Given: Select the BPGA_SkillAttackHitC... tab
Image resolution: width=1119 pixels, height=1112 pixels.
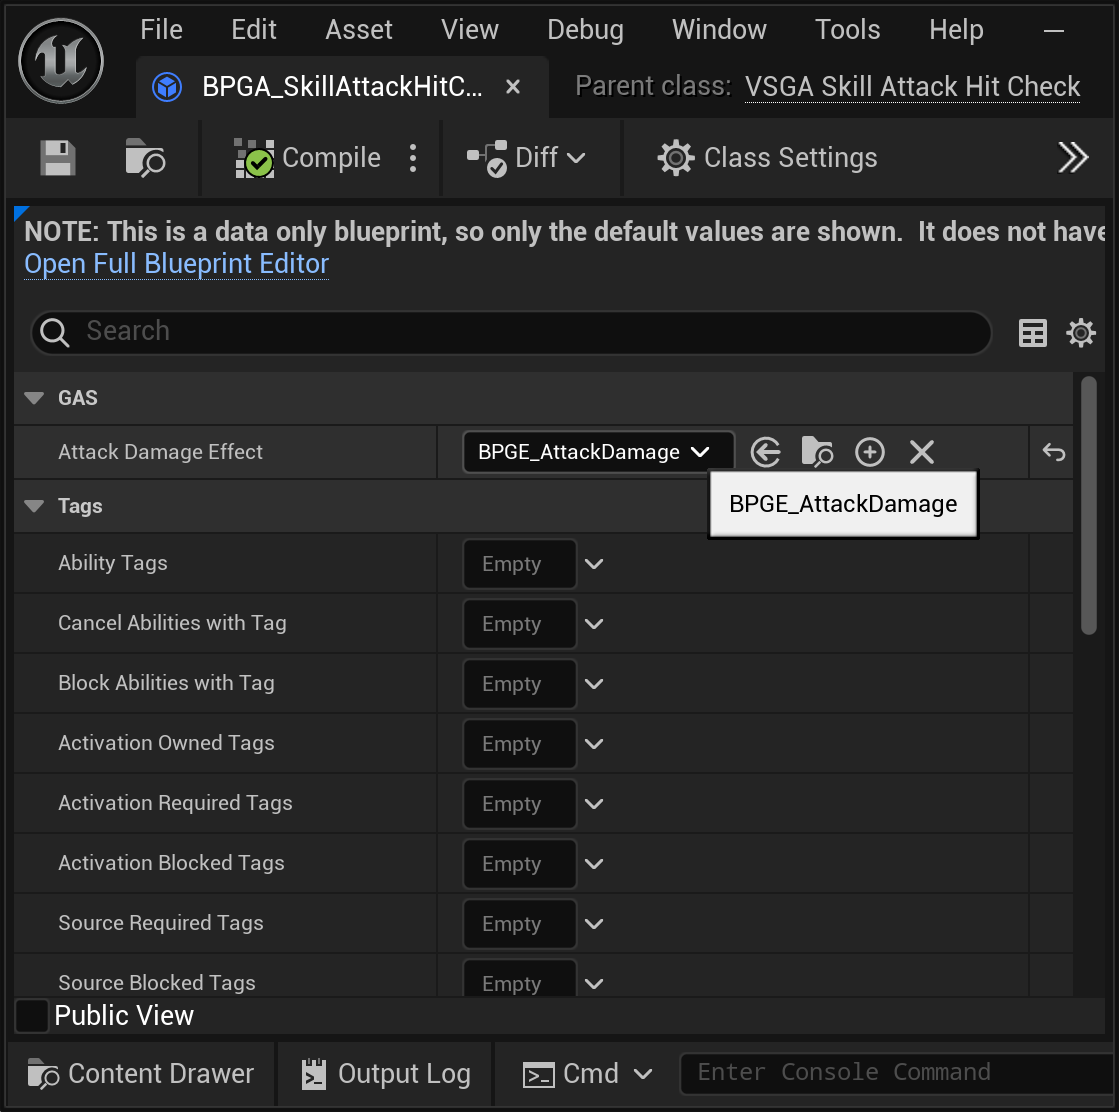Looking at the screenshot, I should 341,87.
